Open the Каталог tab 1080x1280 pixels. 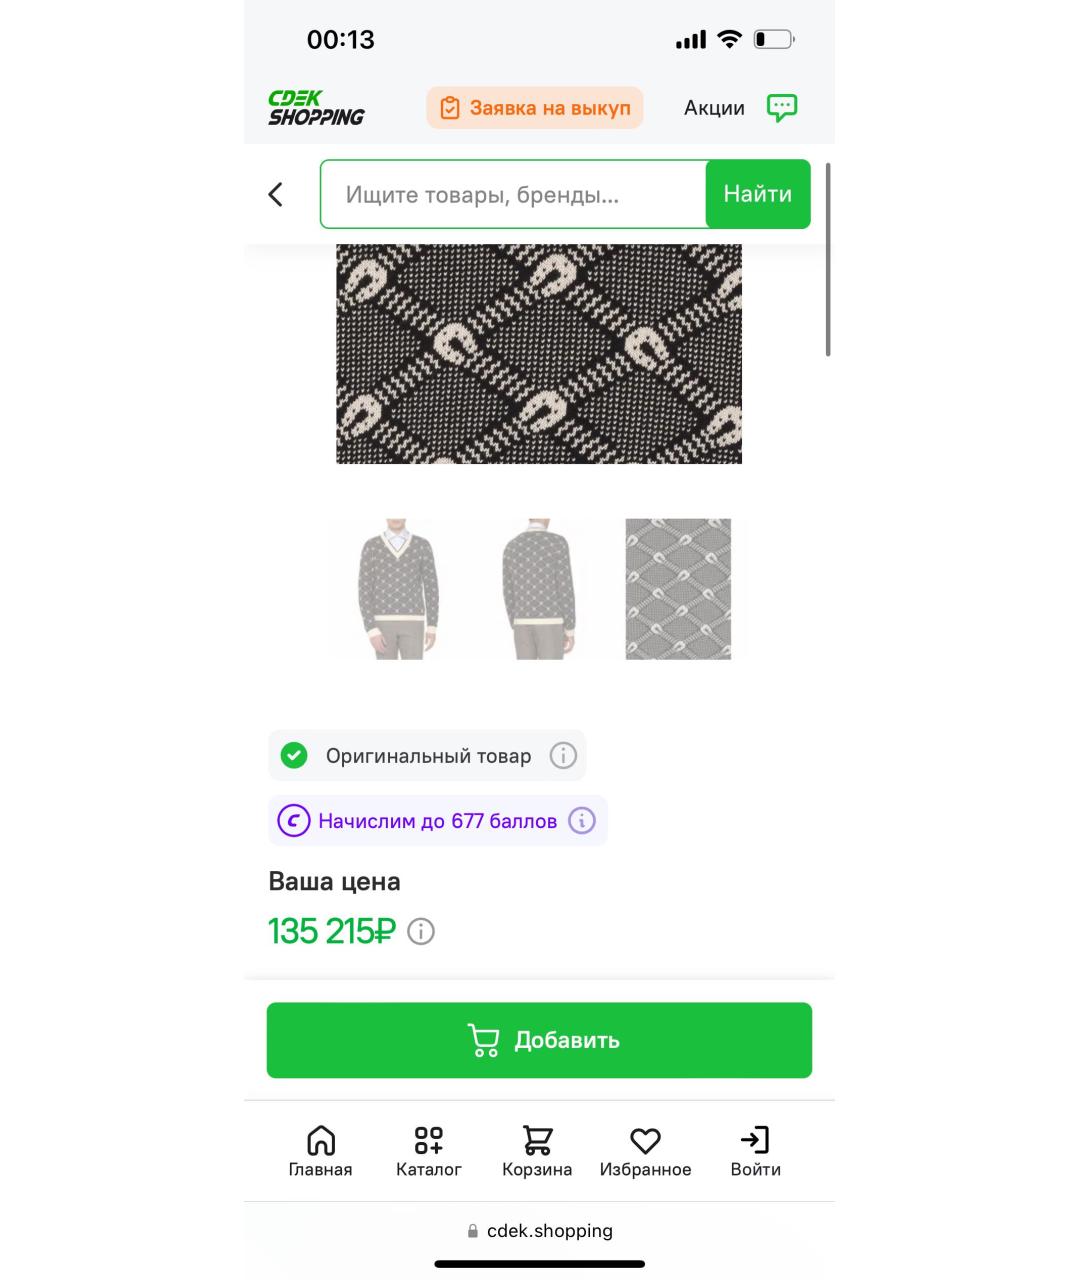[x=429, y=1152]
